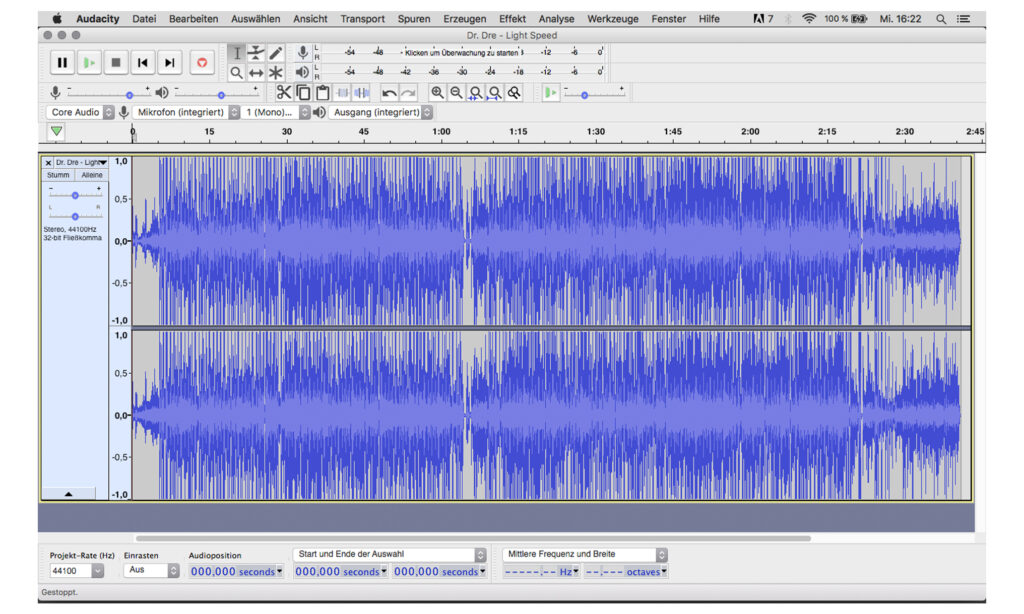Click the Zoom Toggle magnifier icon
1024x614 pixels.
tap(515, 93)
